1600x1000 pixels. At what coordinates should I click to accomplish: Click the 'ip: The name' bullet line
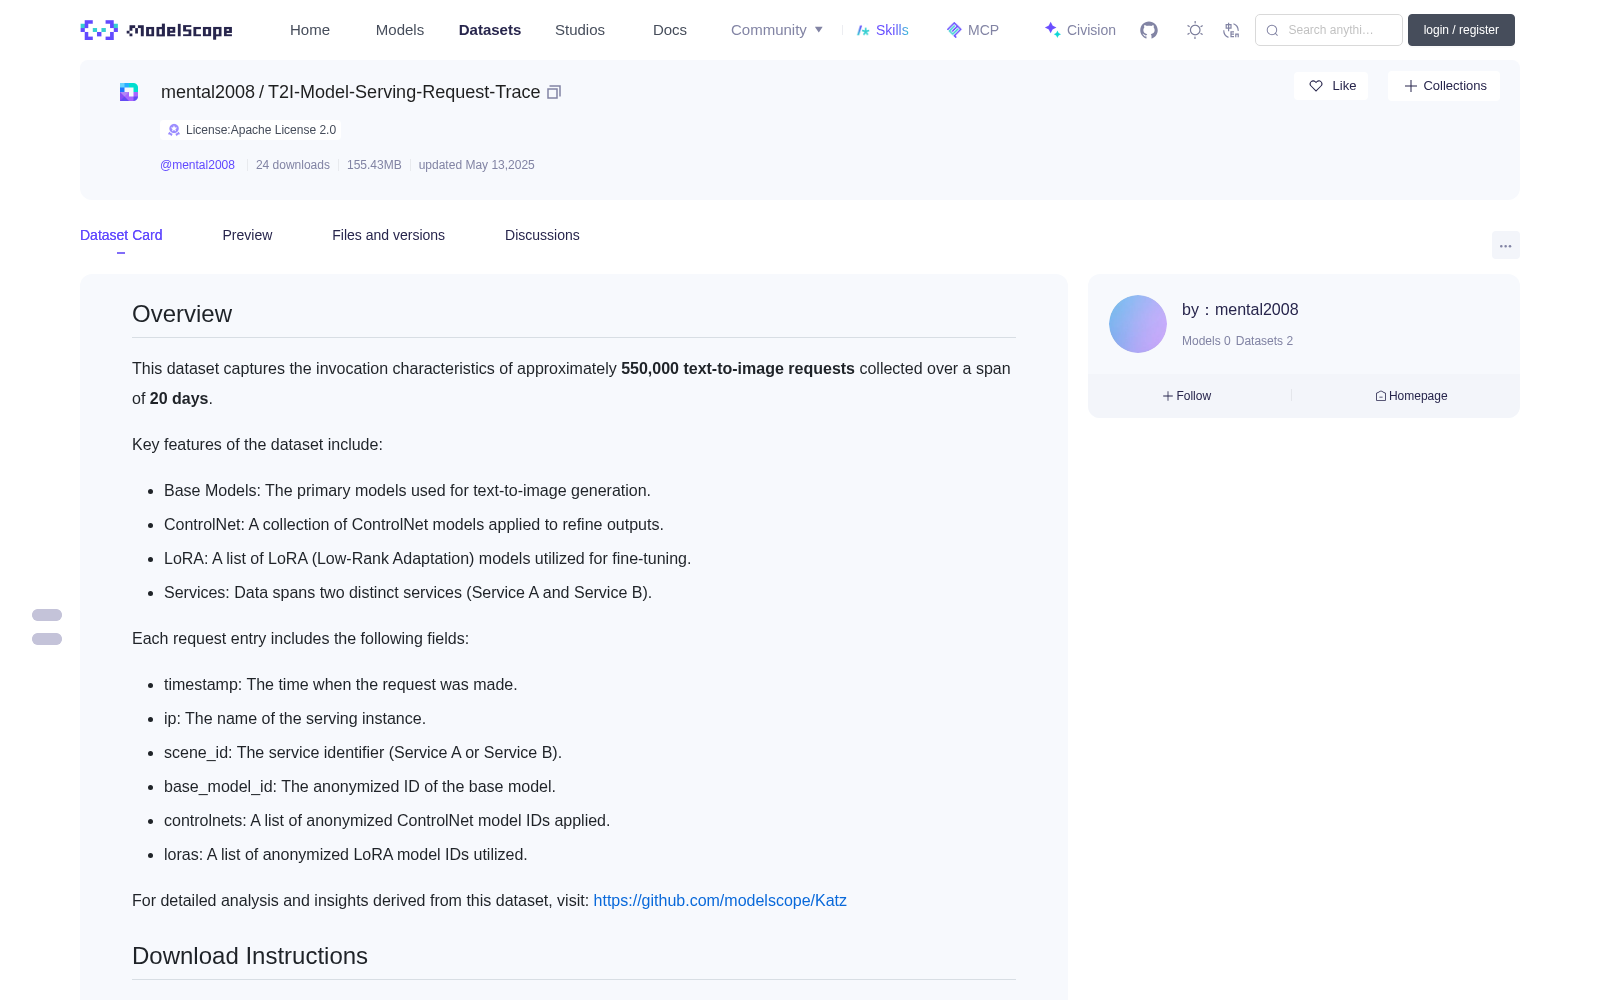295,719
